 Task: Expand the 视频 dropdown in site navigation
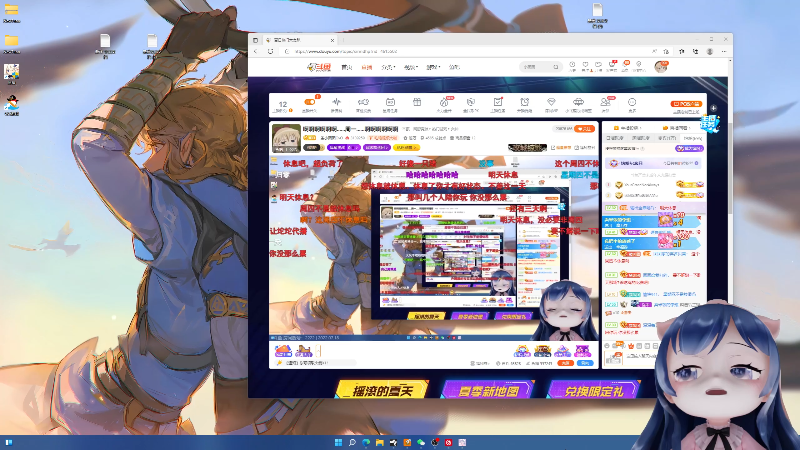411,67
